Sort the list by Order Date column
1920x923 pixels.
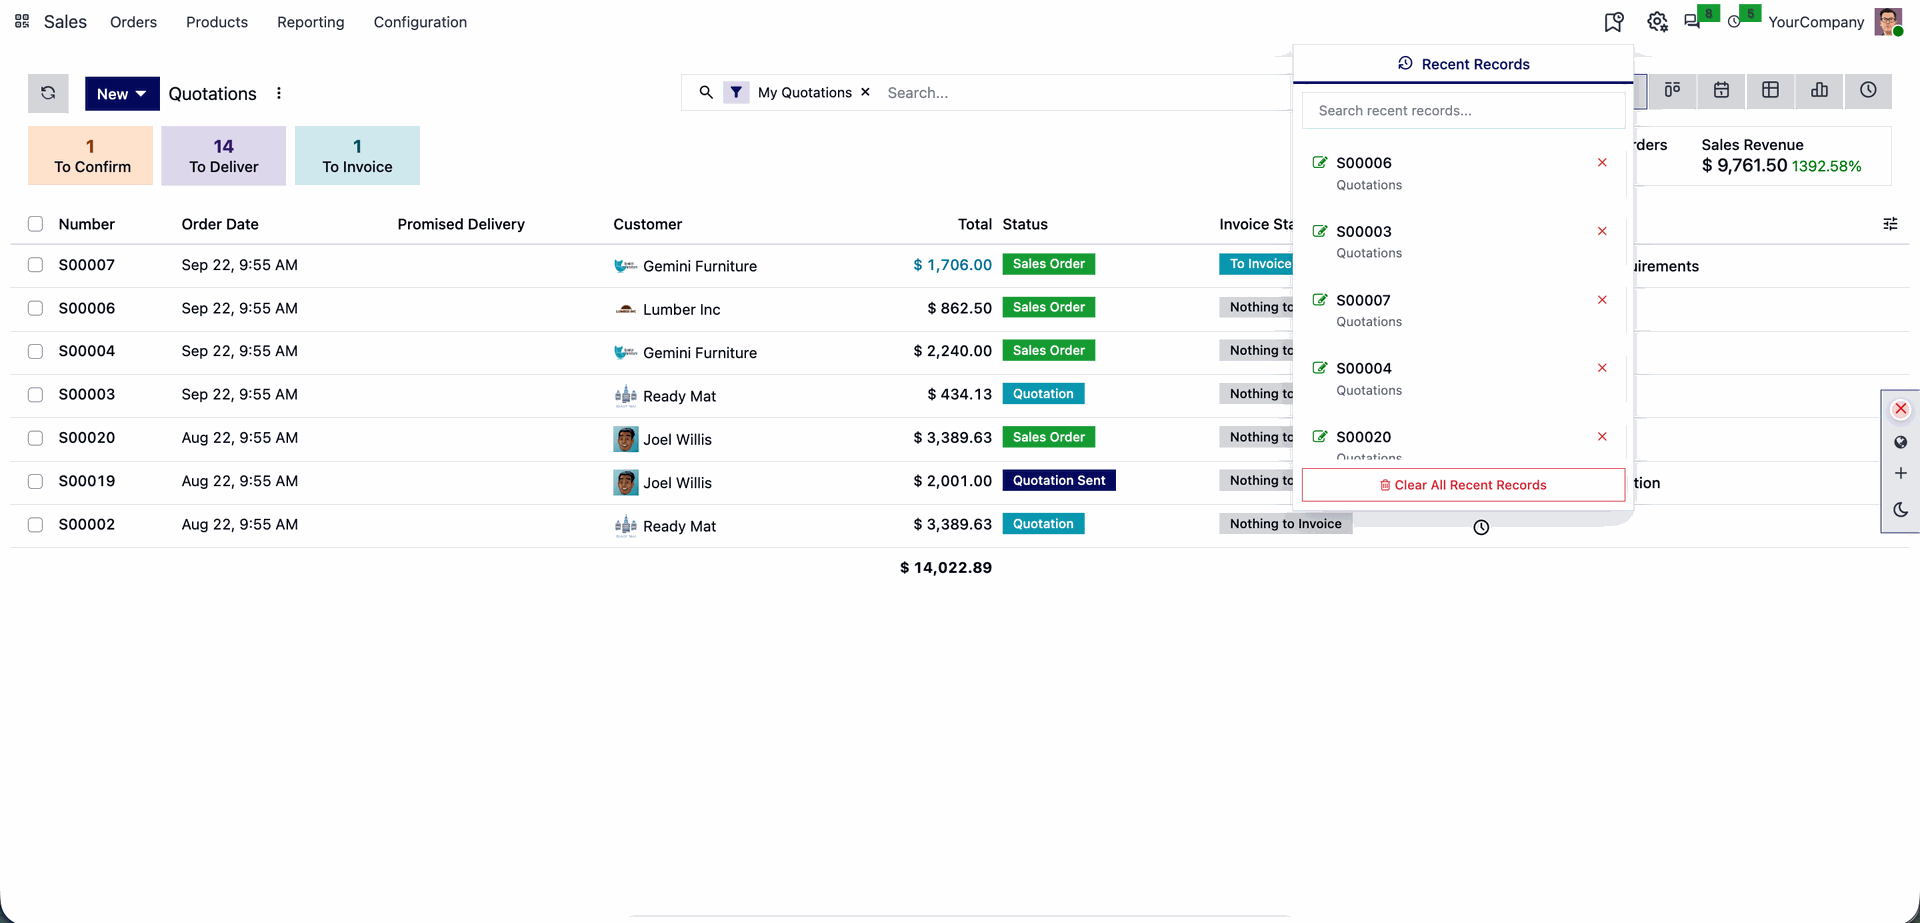220,224
